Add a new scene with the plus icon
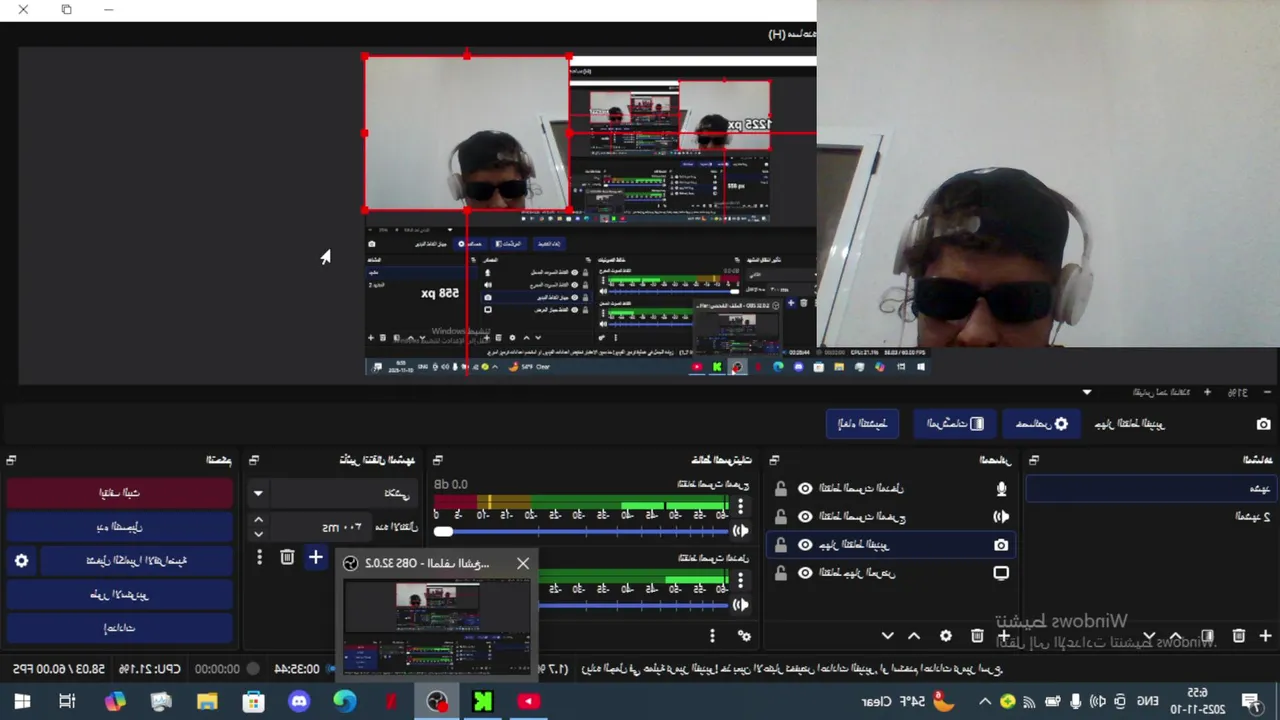 pos(1265,635)
